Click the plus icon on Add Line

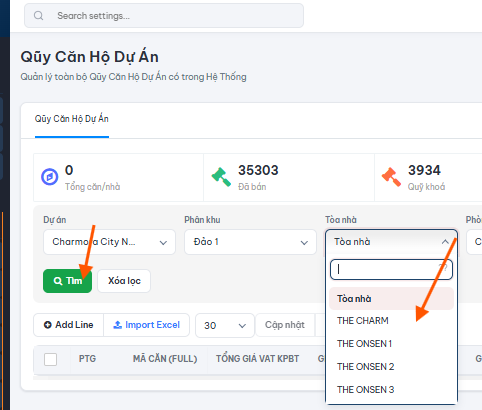[x=48, y=325]
